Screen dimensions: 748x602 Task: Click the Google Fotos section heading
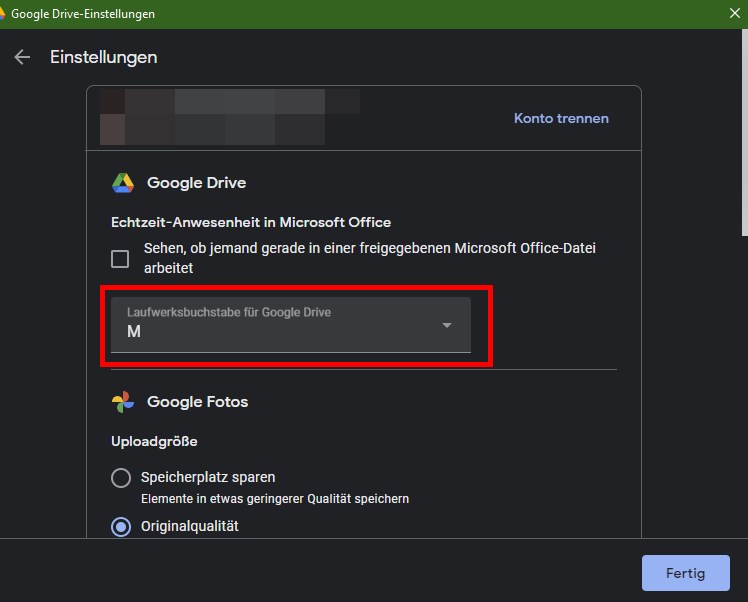click(197, 402)
